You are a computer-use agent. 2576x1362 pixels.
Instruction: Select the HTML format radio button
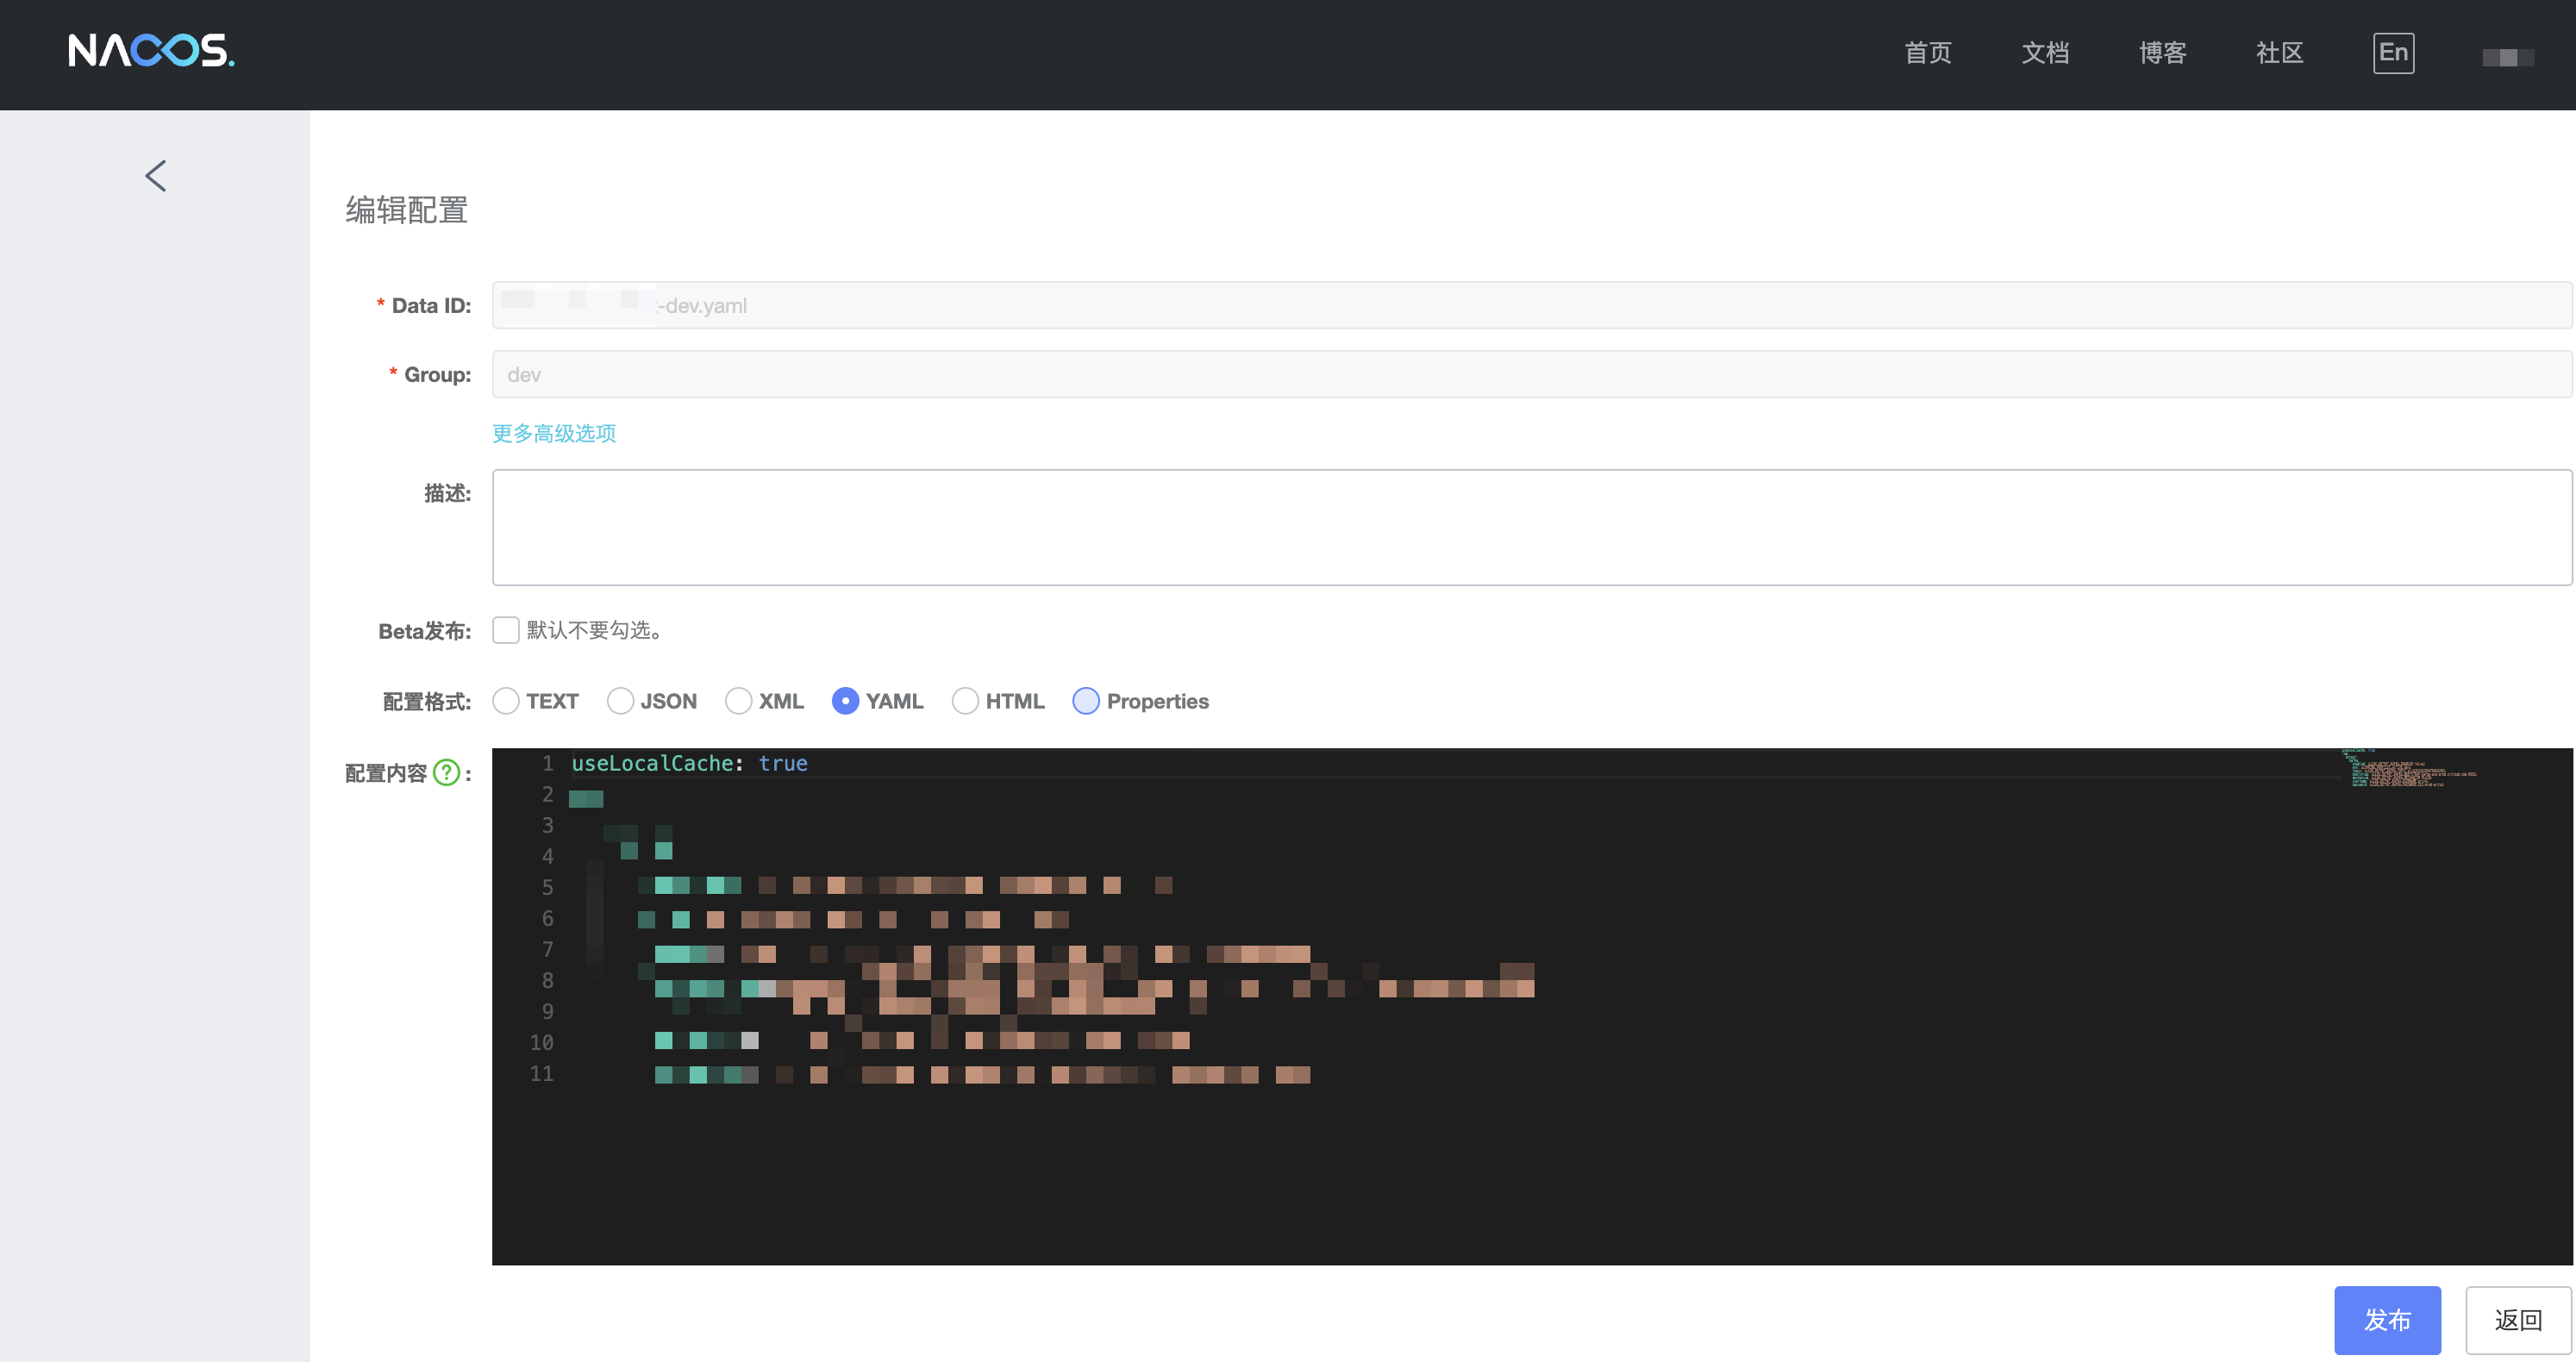click(965, 701)
